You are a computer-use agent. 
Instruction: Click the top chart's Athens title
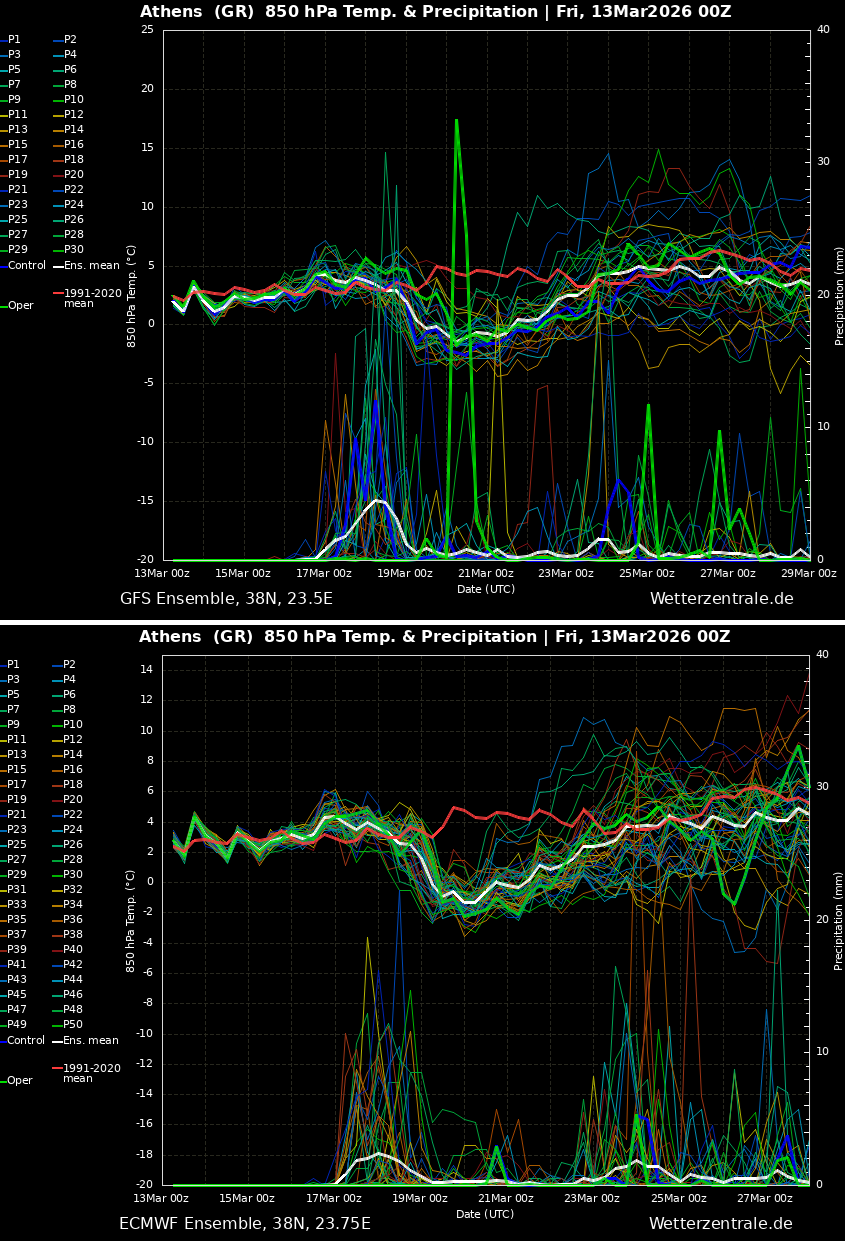pyautogui.click(x=435, y=12)
